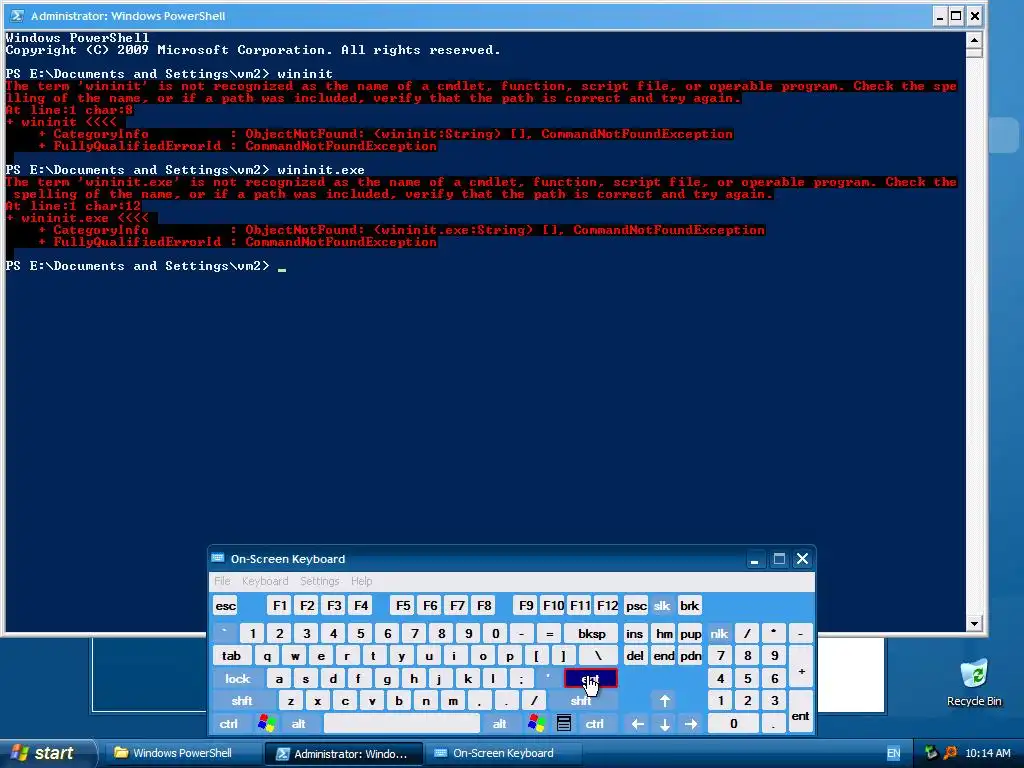Maximize the On-Screen Keyboard window
The width and height of the screenshot is (1024, 768).
click(x=778, y=559)
